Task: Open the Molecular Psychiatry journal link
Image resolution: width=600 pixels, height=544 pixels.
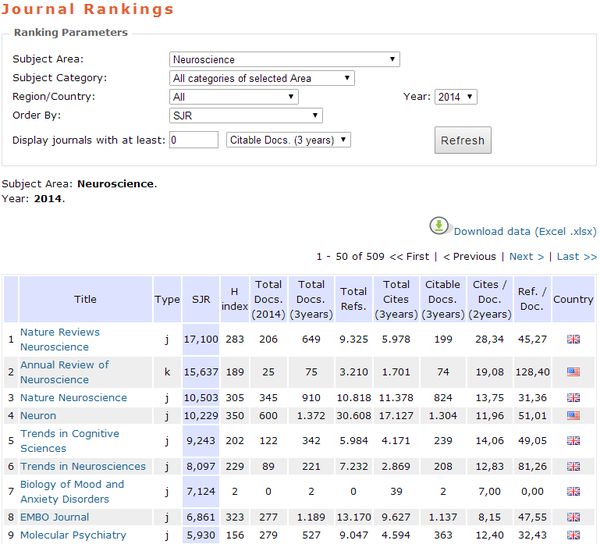Action: [x=73, y=535]
